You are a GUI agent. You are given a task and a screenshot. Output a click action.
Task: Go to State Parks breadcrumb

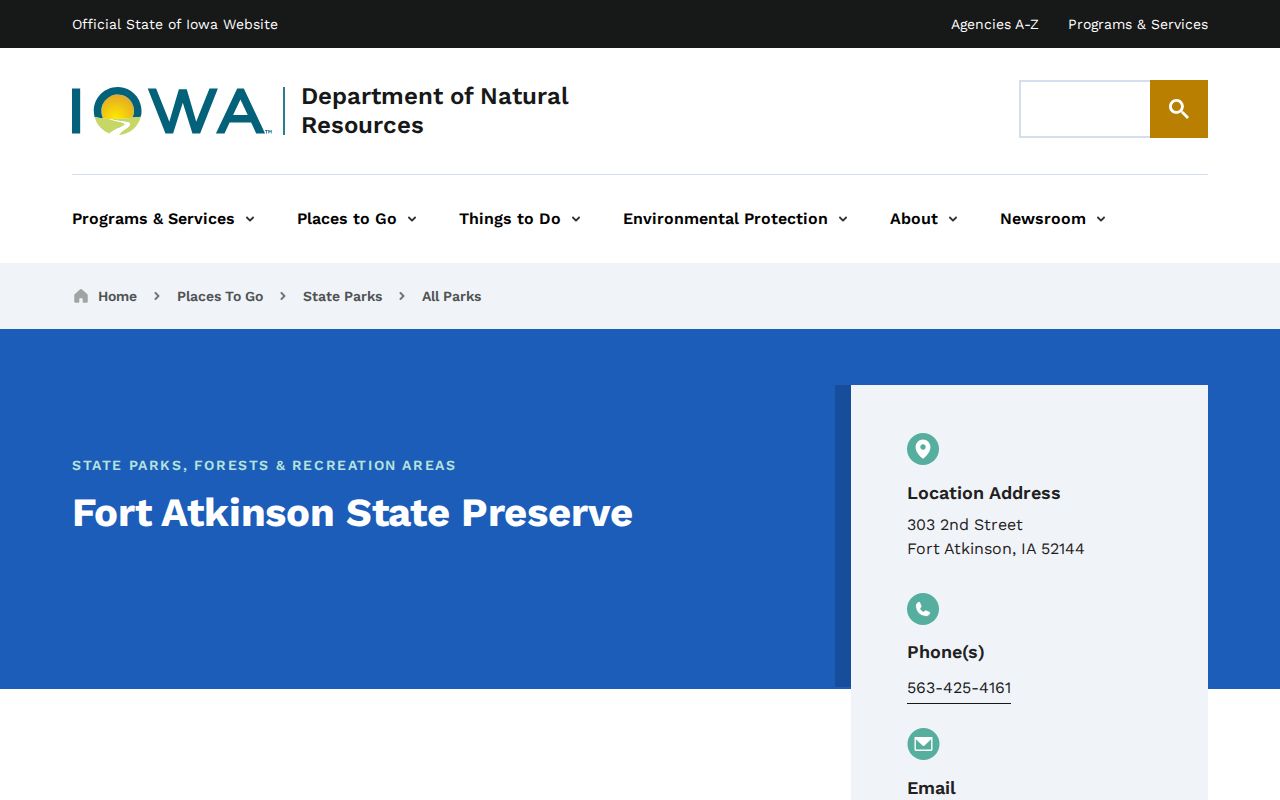(342, 296)
